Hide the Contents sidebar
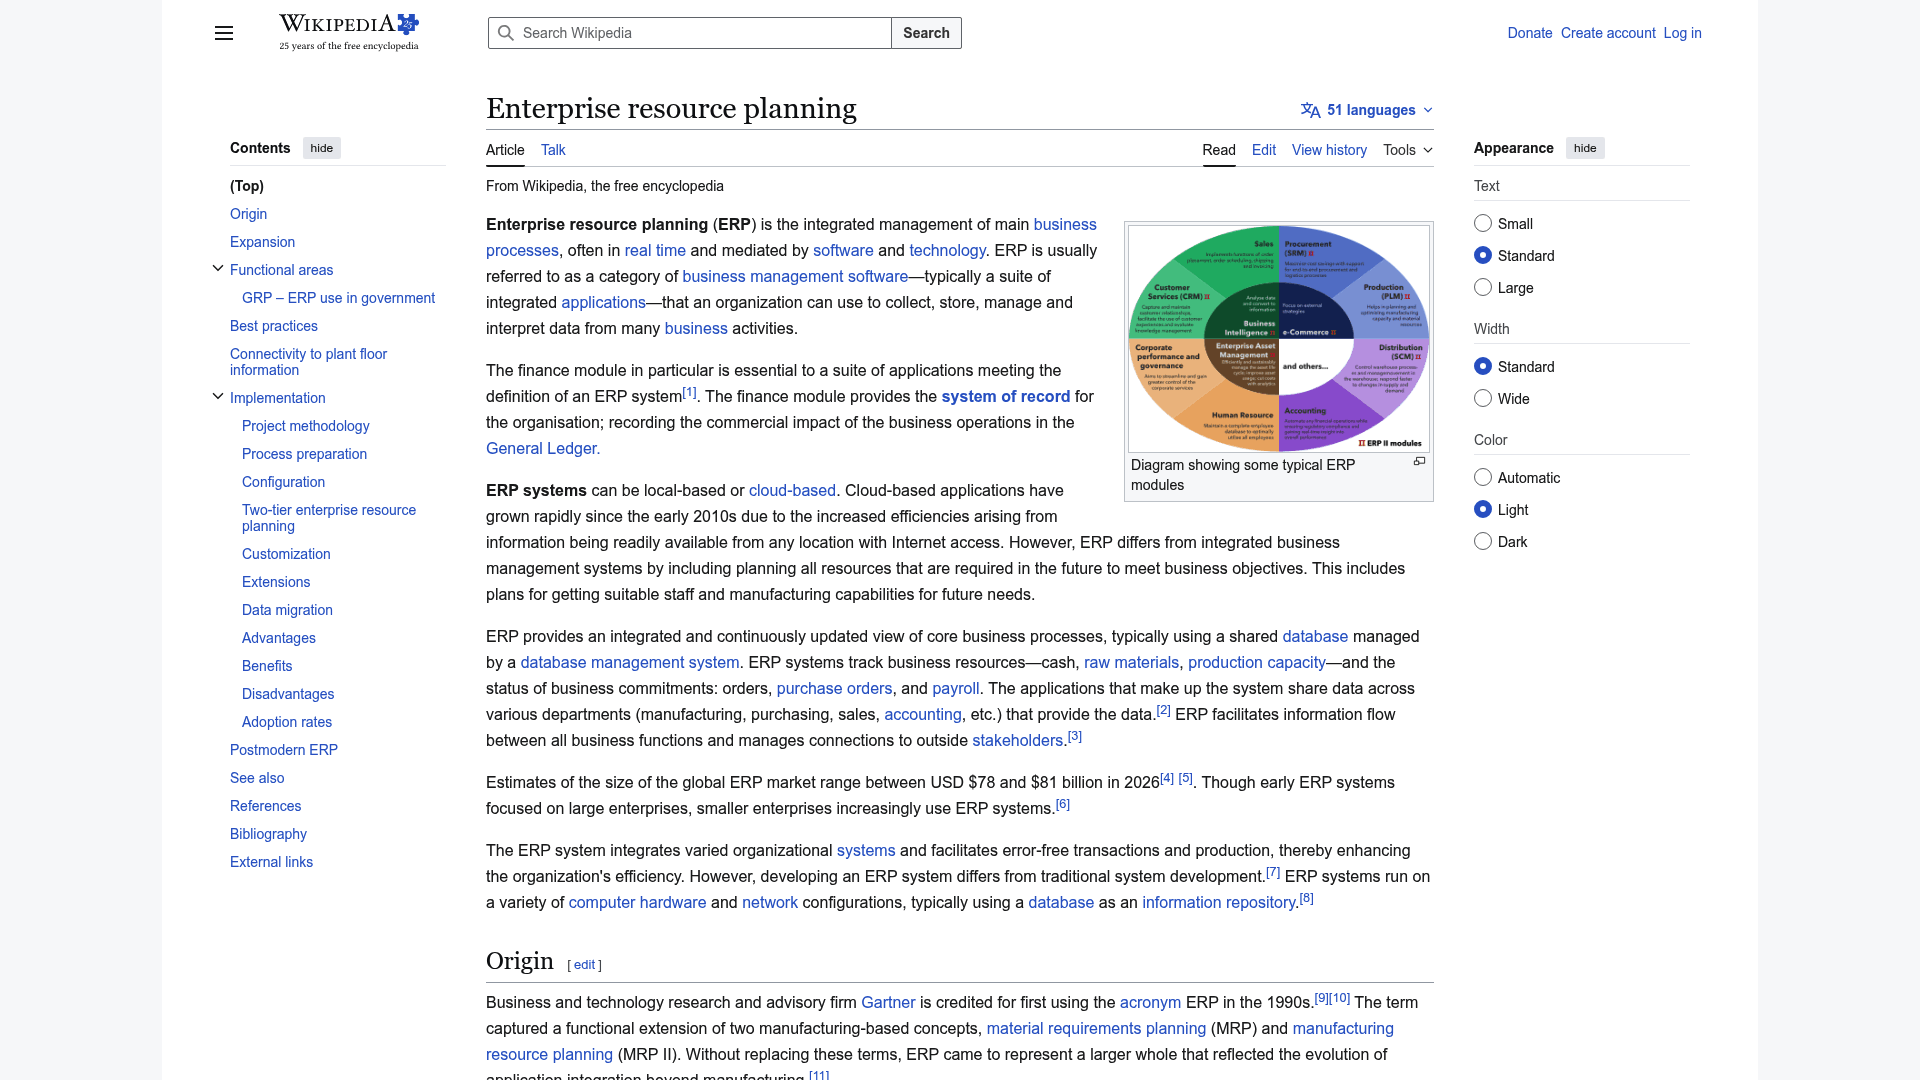Viewport: 1920px width, 1080px height. pos(322,148)
